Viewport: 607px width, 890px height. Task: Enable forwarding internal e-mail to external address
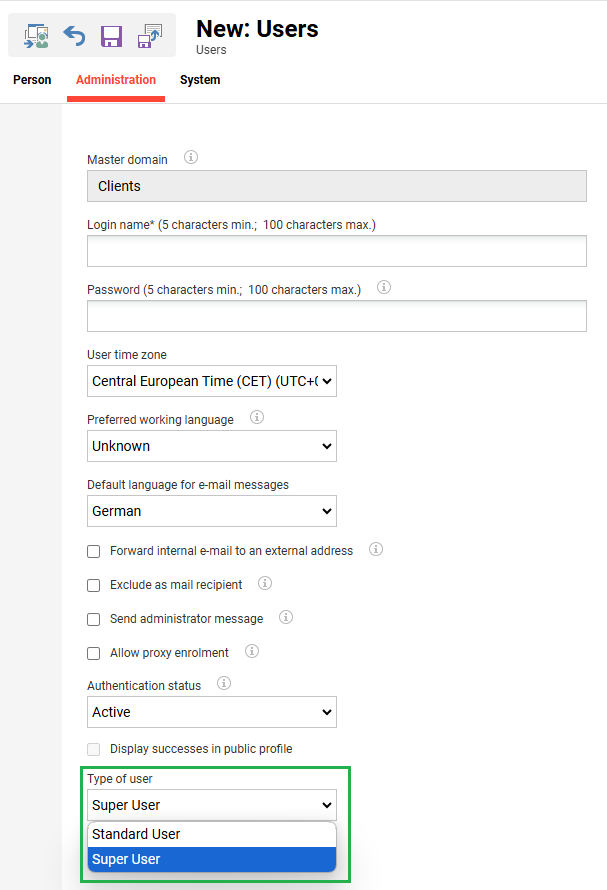93,551
